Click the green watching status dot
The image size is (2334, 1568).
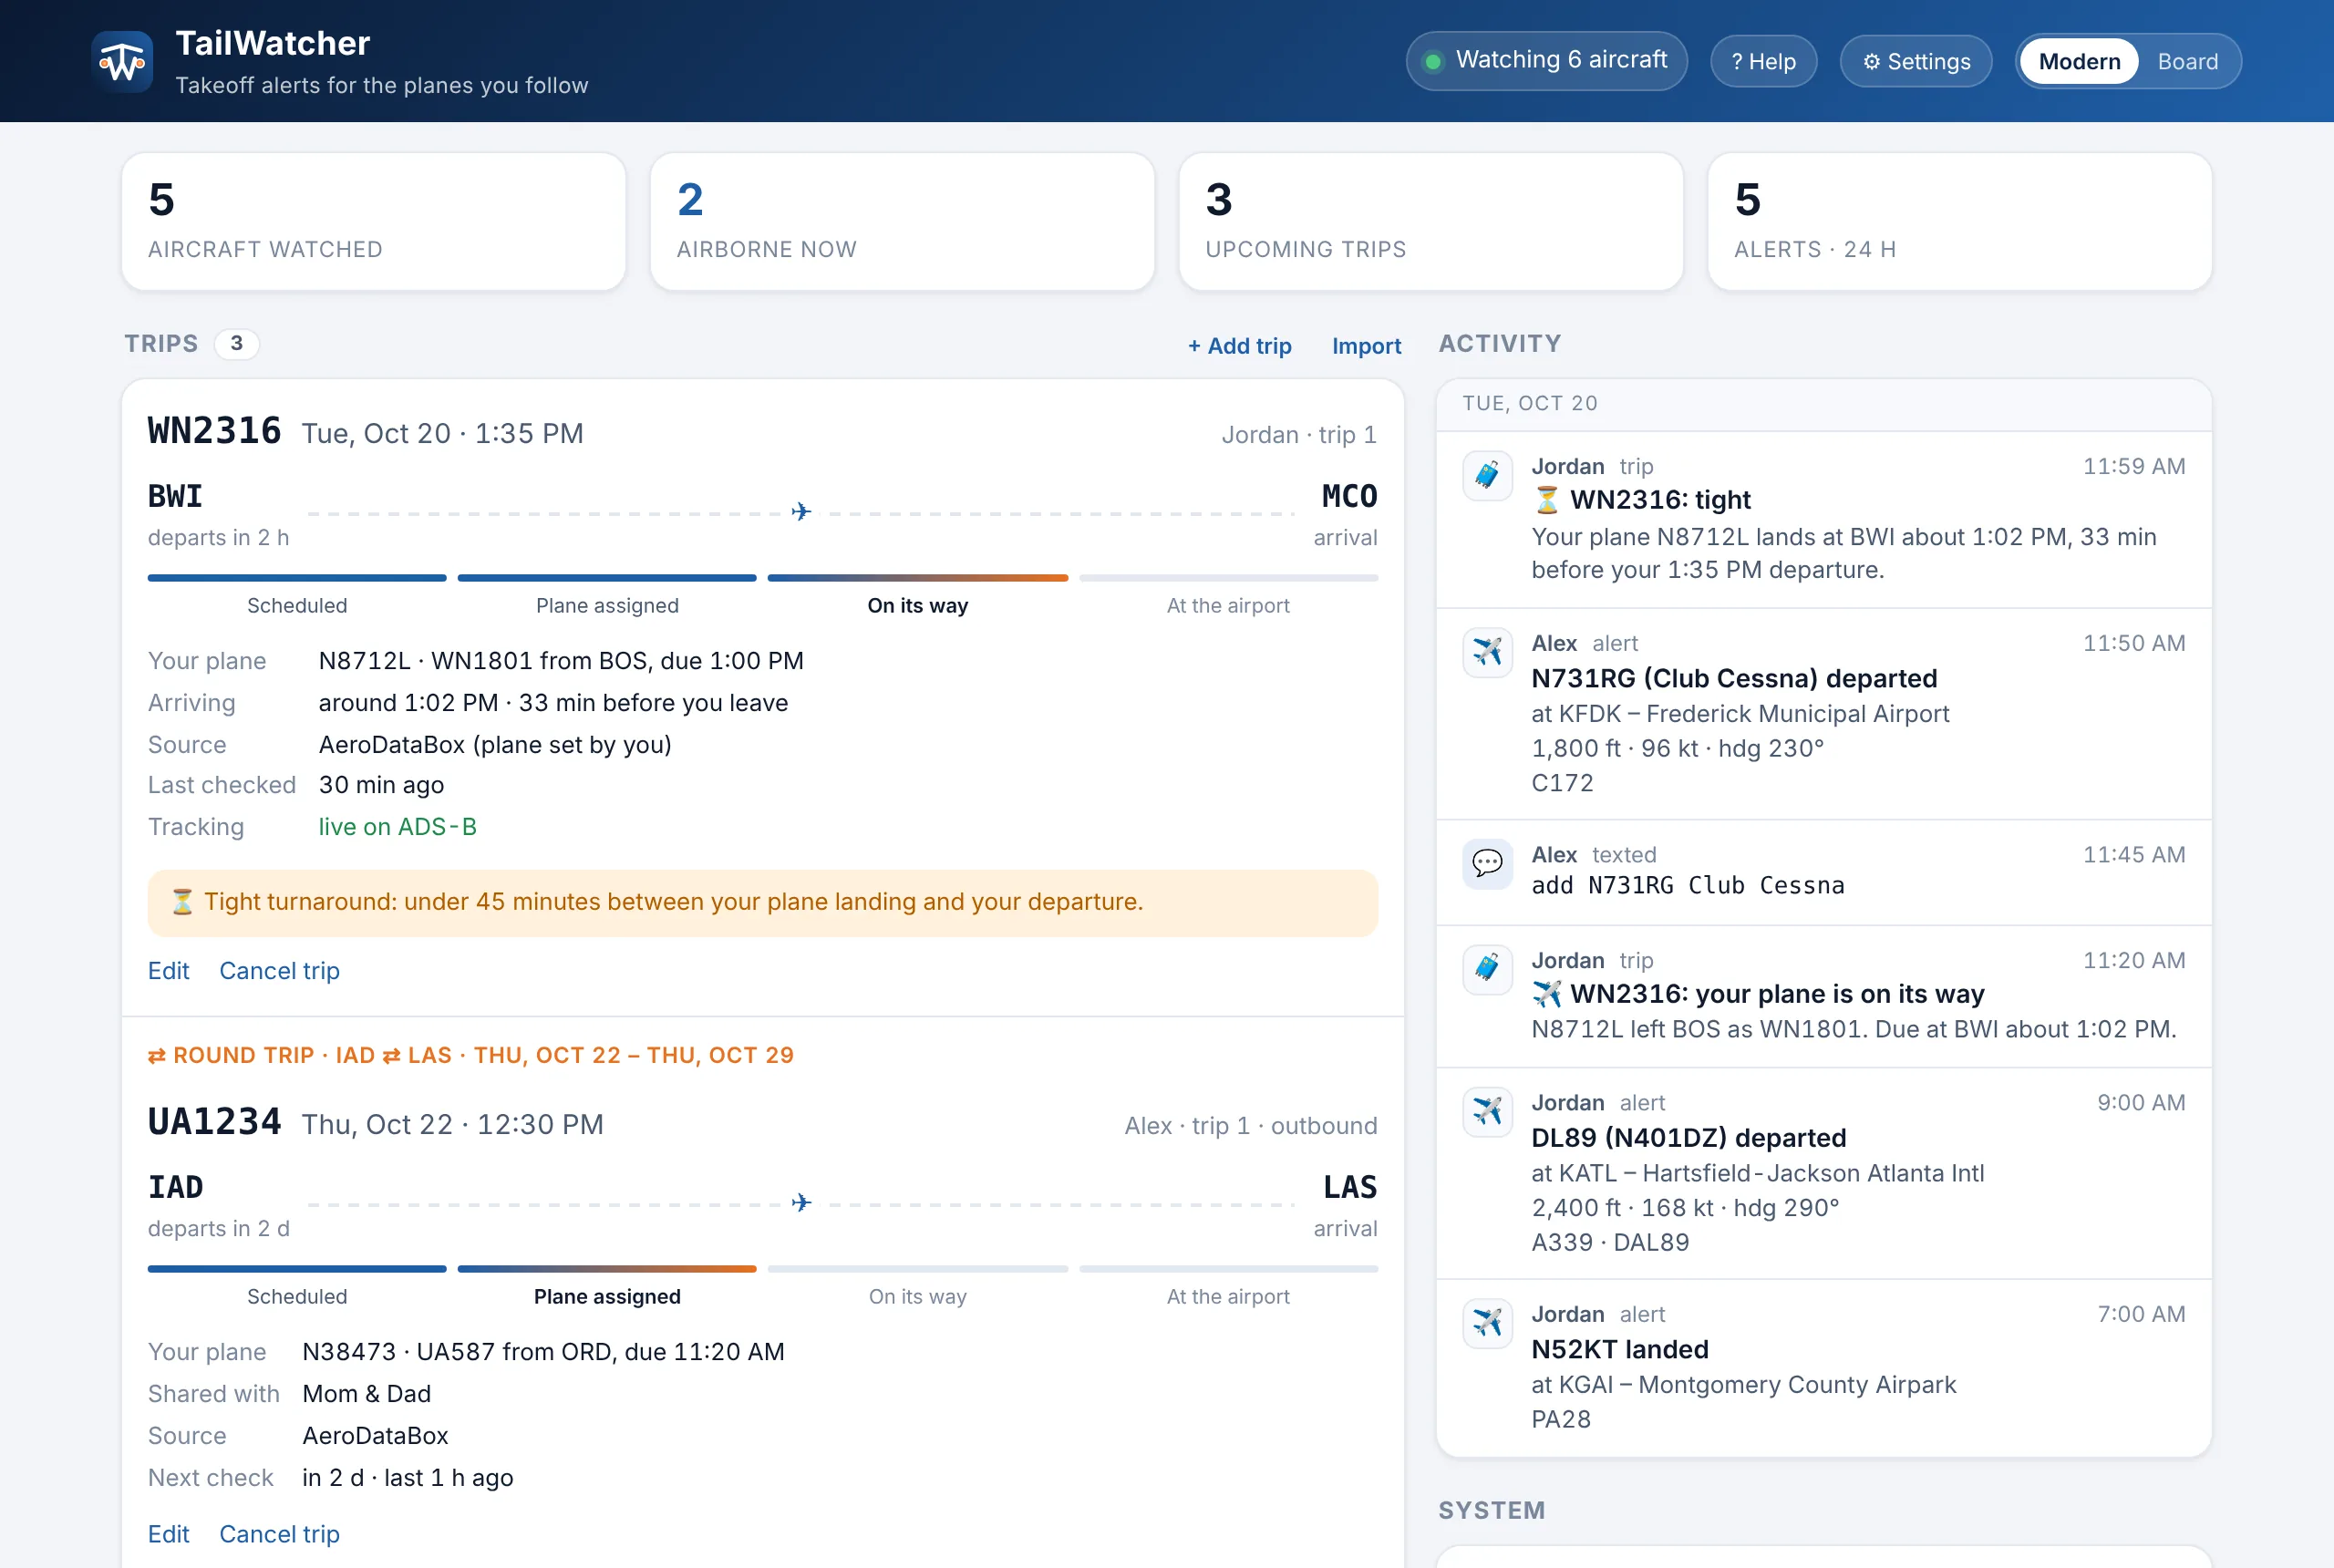[x=1433, y=62]
